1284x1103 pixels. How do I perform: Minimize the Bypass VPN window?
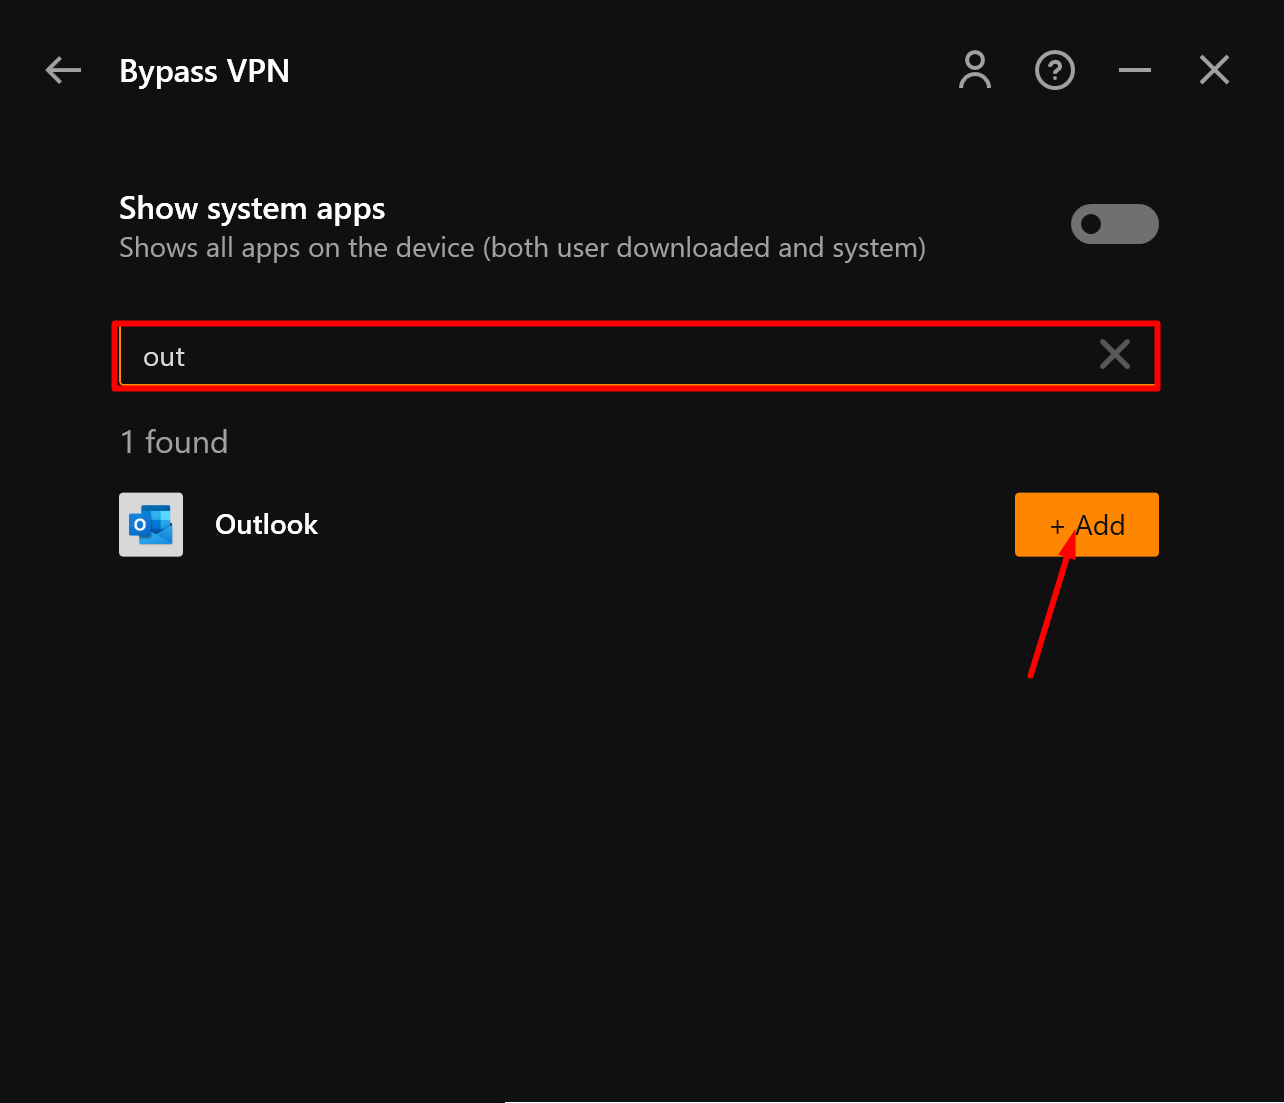pyautogui.click(x=1135, y=70)
